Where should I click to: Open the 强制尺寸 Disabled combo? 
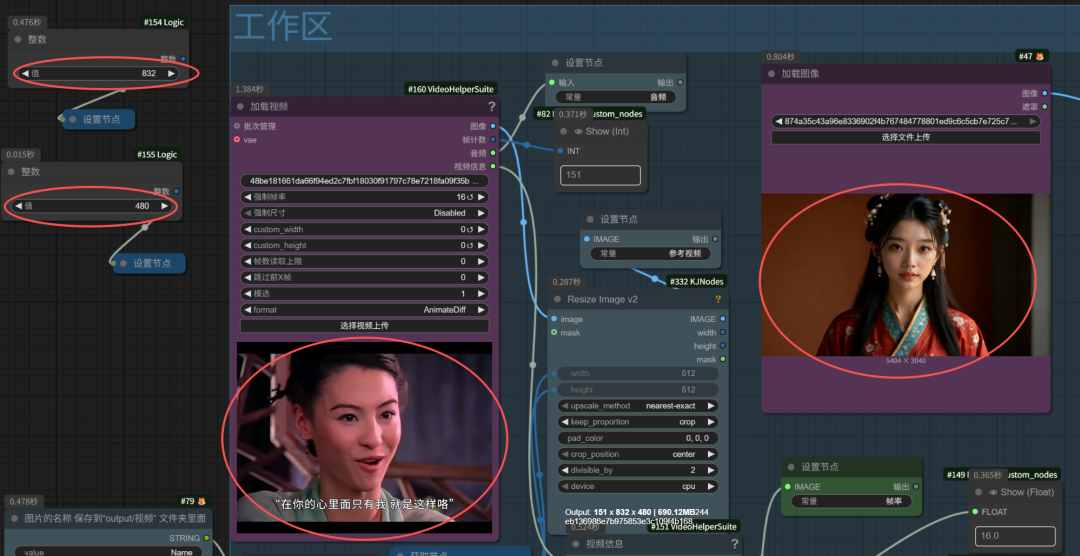click(x=364, y=213)
